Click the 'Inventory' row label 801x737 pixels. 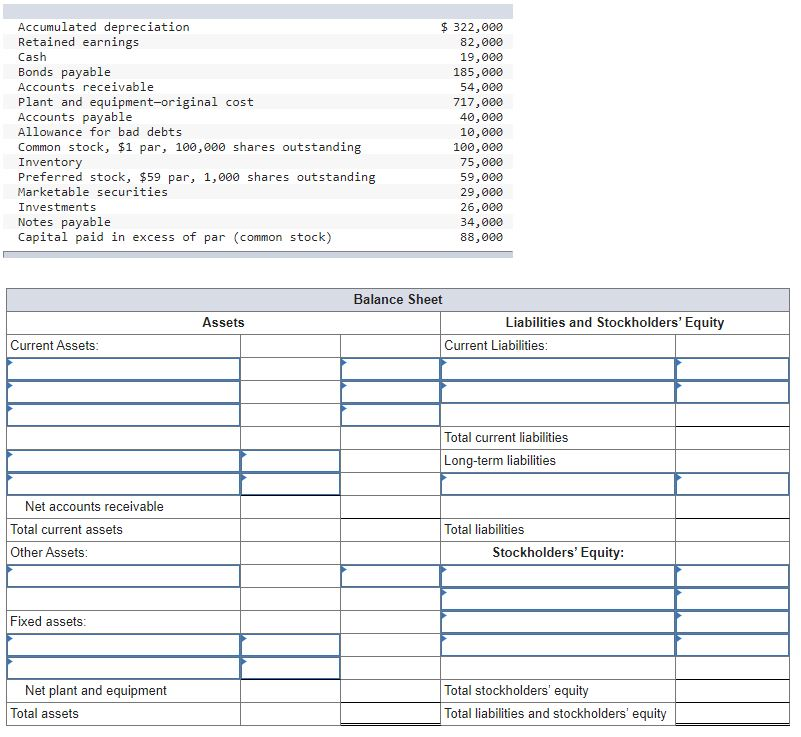click(x=50, y=162)
